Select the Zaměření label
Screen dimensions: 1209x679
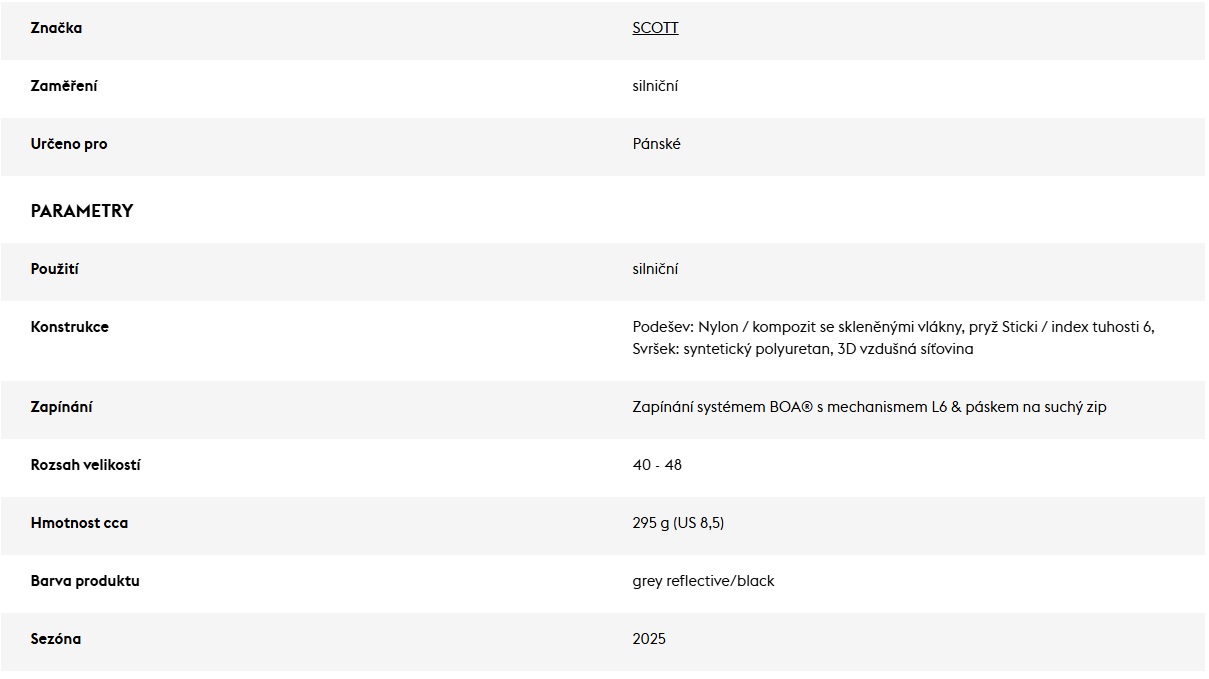pyautogui.click(x=64, y=86)
